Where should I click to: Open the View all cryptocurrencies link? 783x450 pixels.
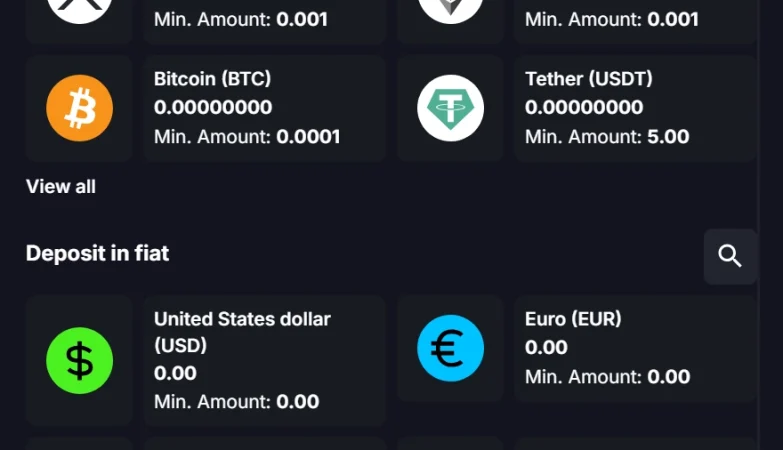pos(61,187)
